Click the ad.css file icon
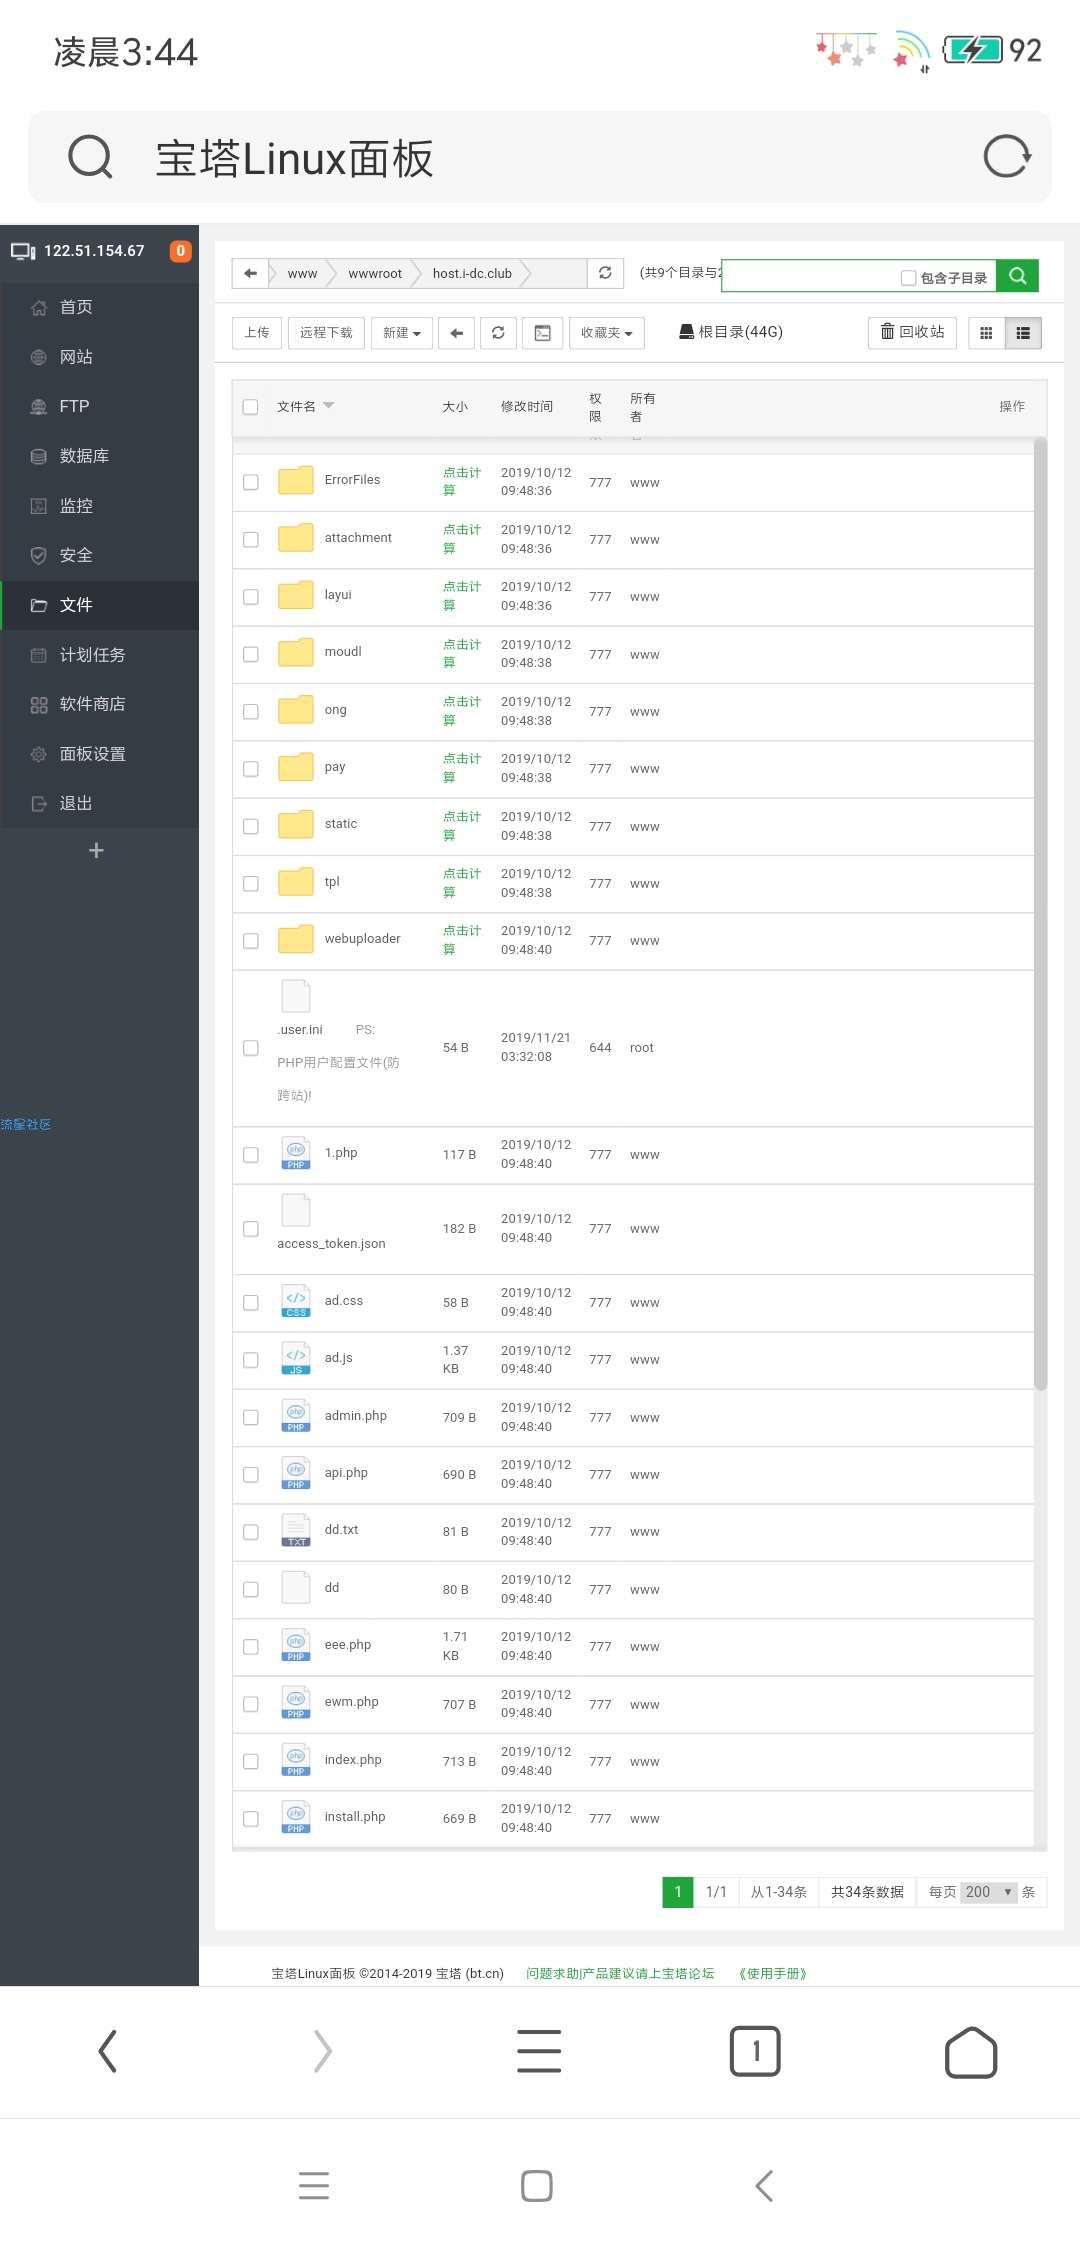The width and height of the screenshot is (1080, 2248). pyautogui.click(x=295, y=1301)
